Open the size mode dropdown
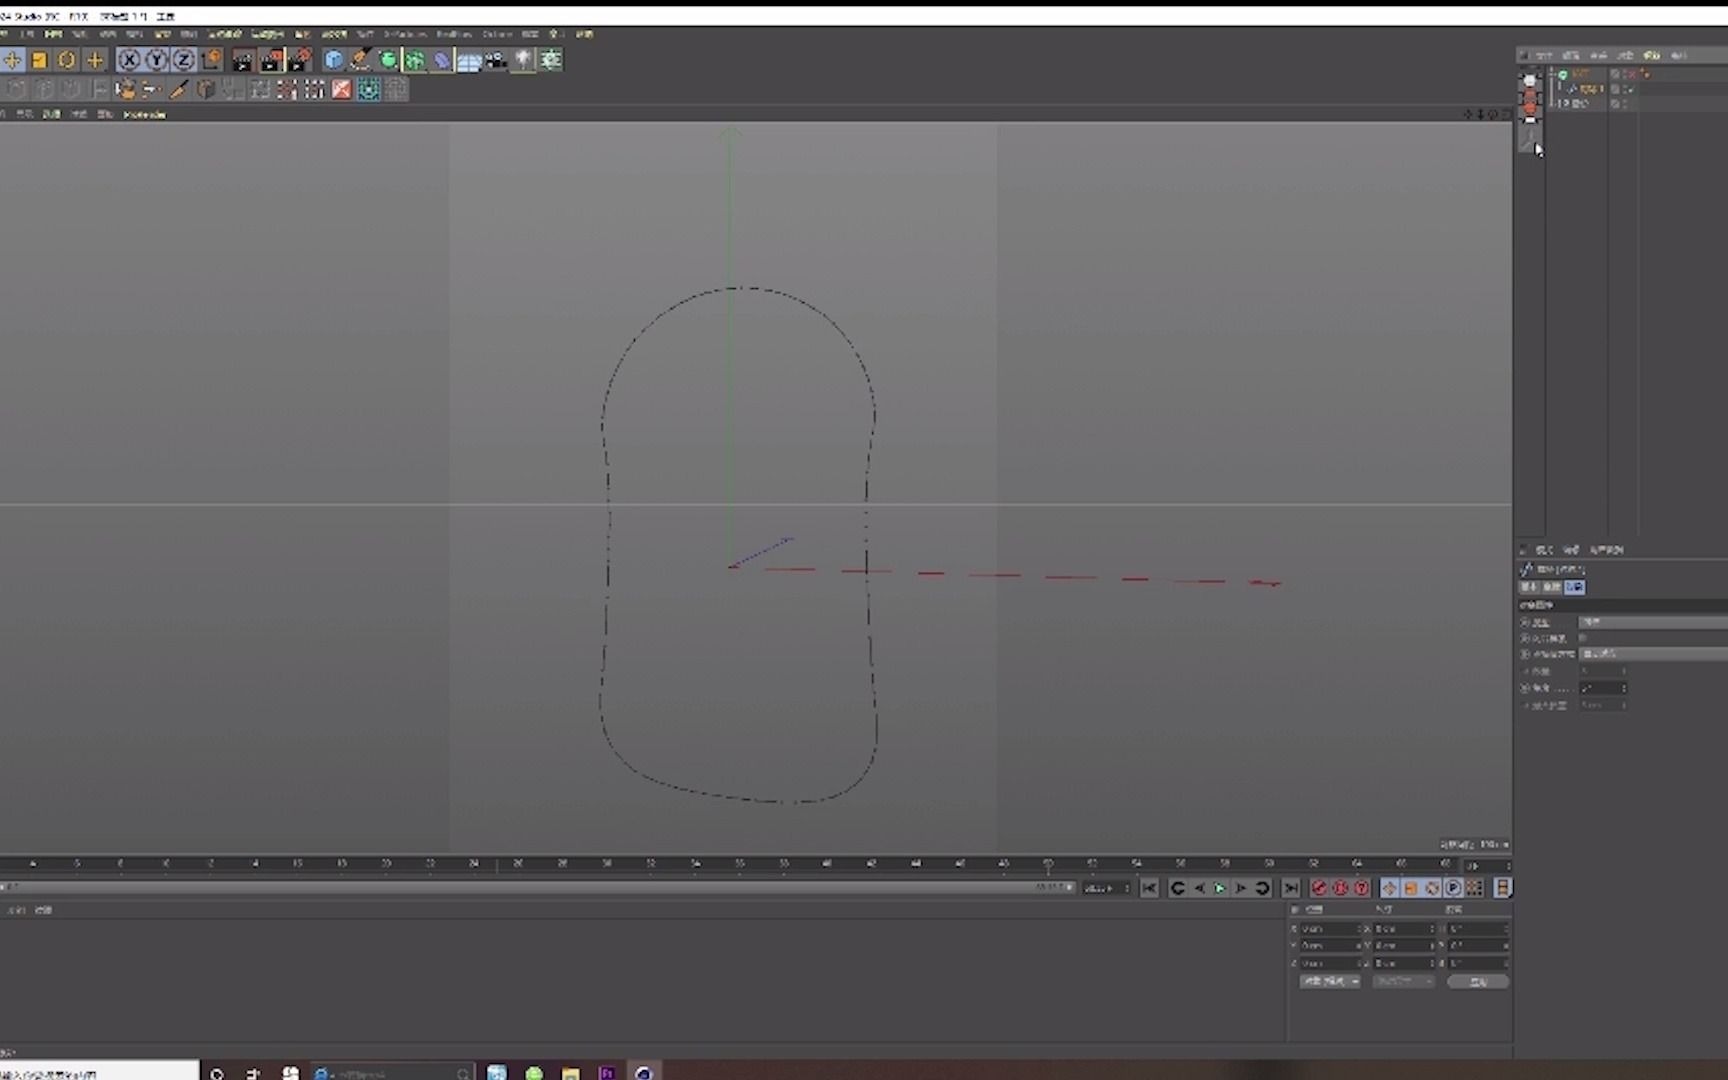 tap(1404, 981)
